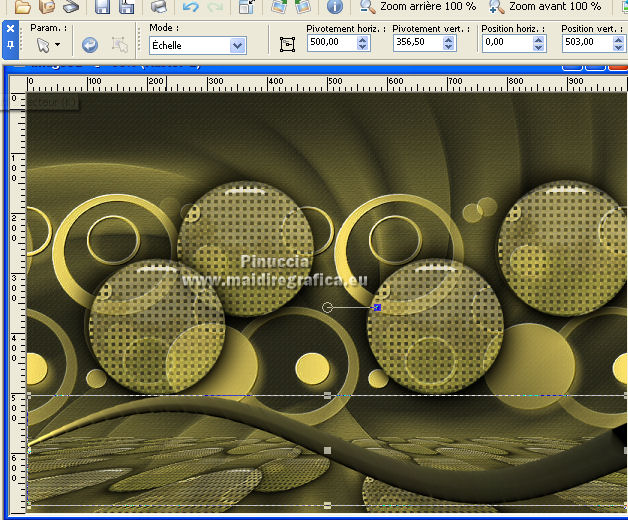628x520 pixels.
Task: Click the Print icon in toolbar
Action: [158, 6]
